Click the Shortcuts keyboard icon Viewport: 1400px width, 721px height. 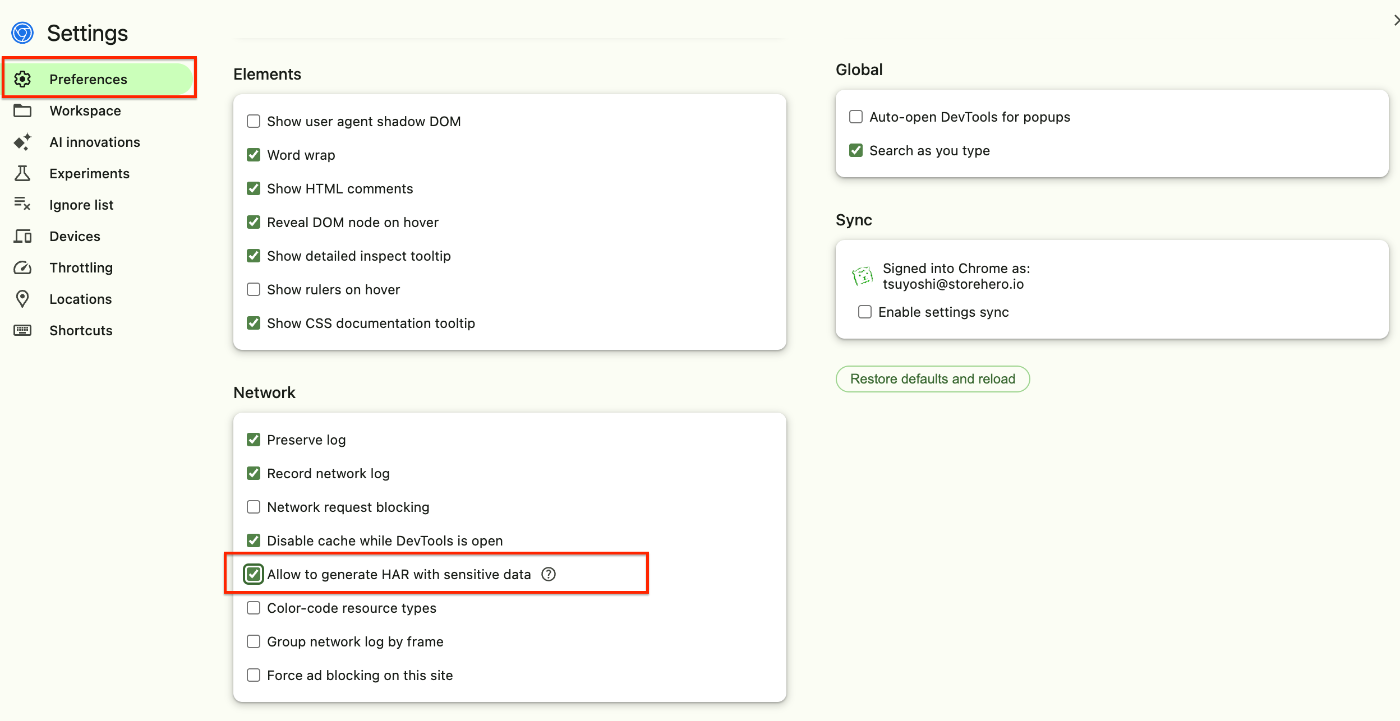[x=22, y=330]
